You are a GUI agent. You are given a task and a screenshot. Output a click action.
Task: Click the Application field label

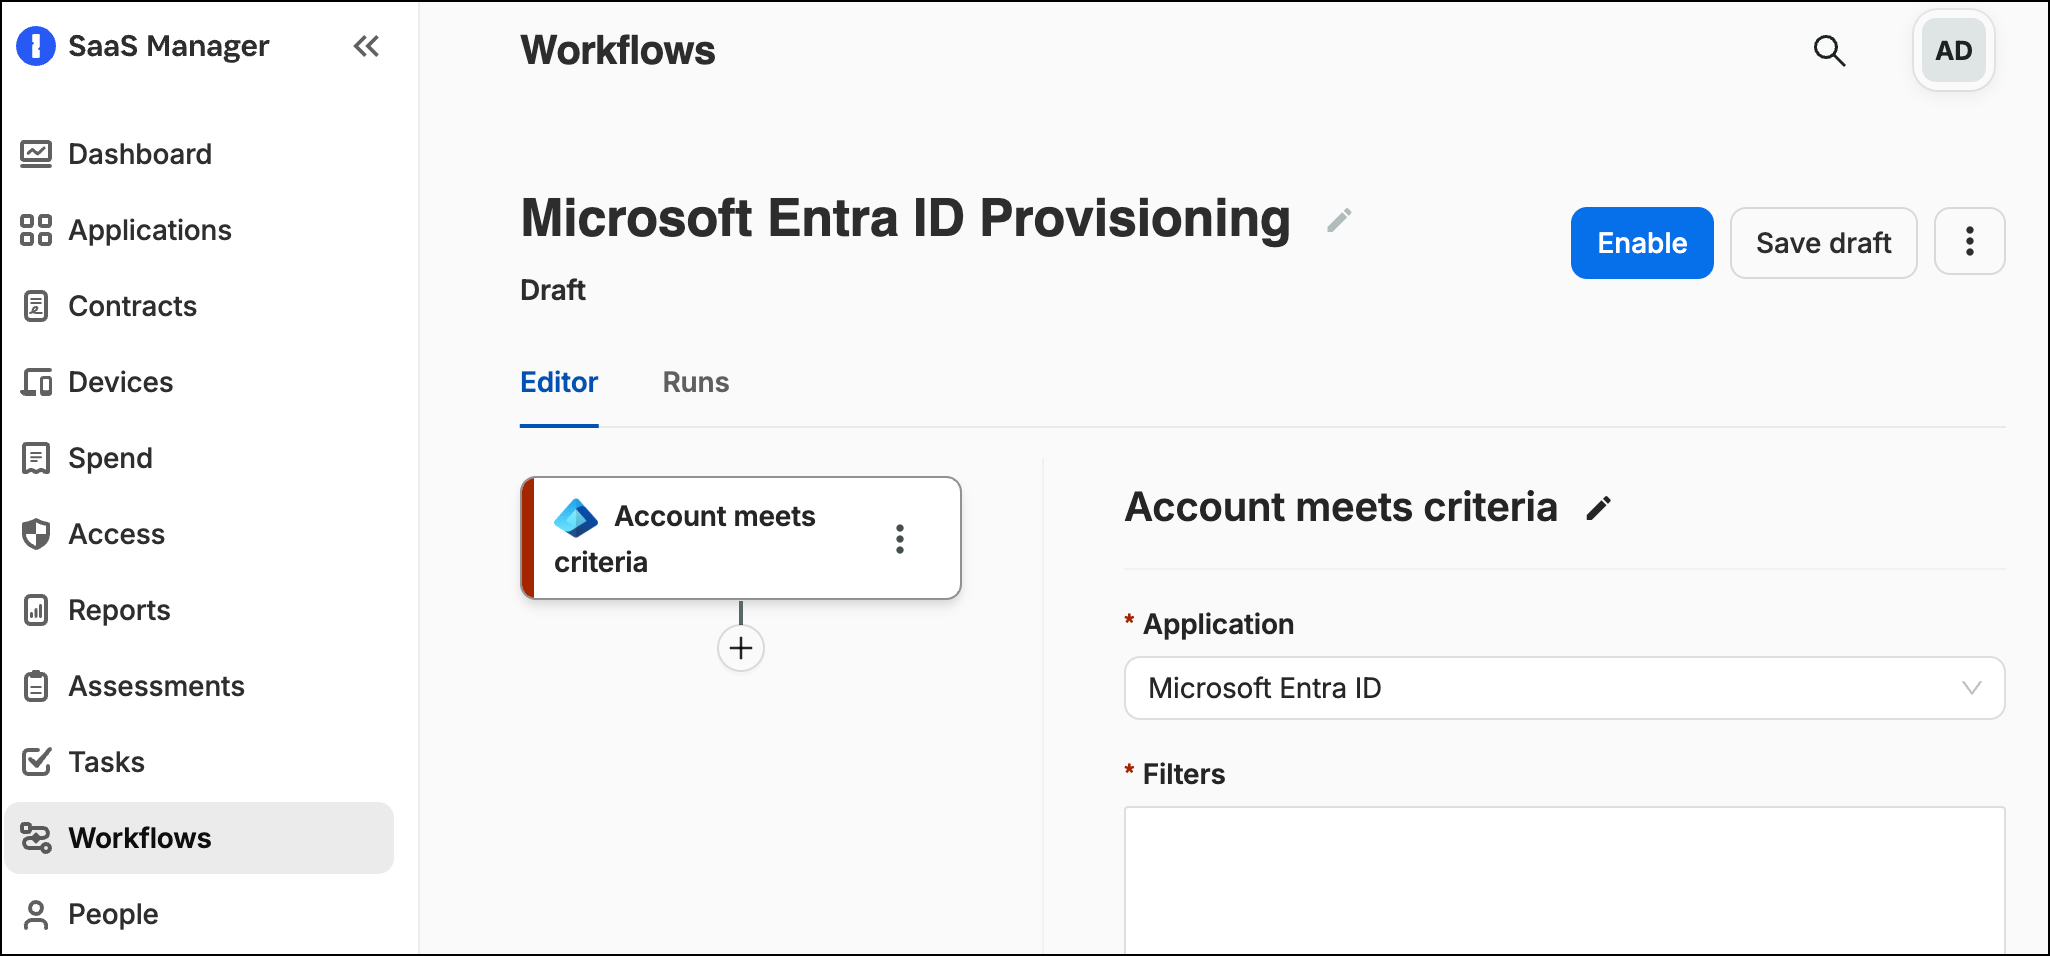(1218, 624)
